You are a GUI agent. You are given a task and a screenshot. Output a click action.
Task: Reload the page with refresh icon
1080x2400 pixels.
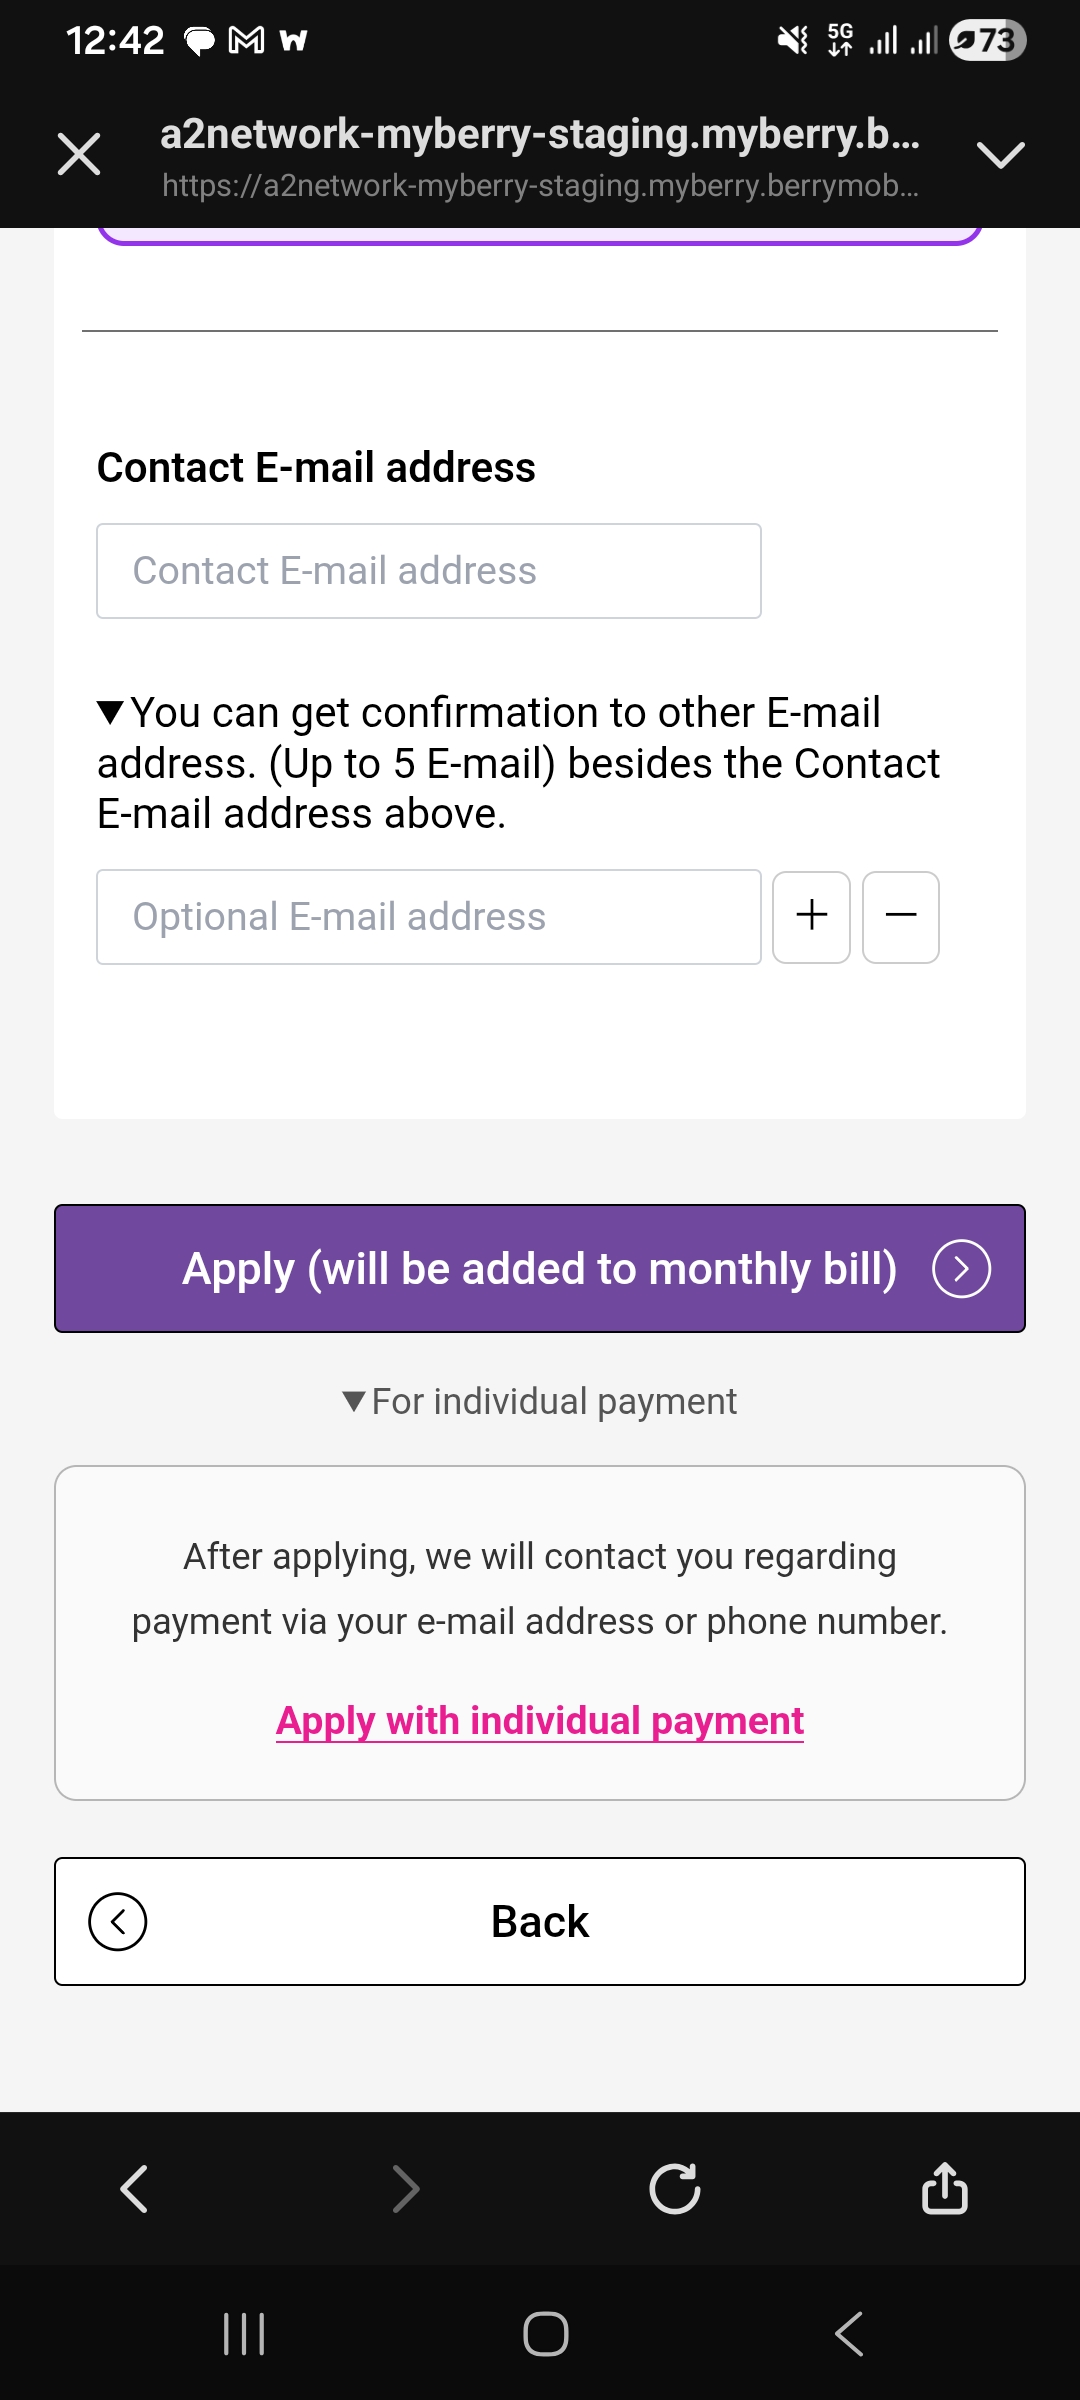click(x=675, y=2189)
